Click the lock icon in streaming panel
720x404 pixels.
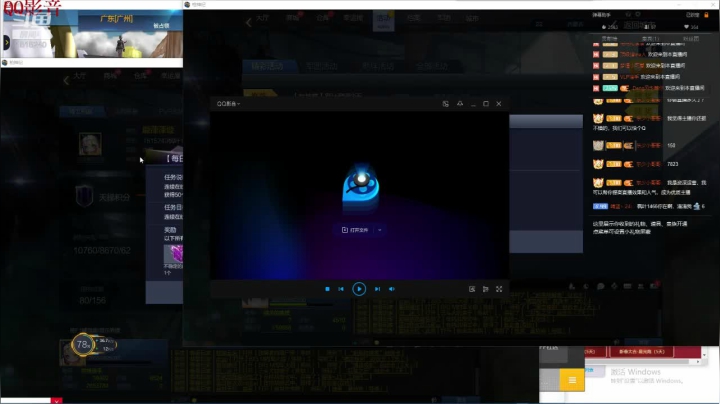click(706, 15)
